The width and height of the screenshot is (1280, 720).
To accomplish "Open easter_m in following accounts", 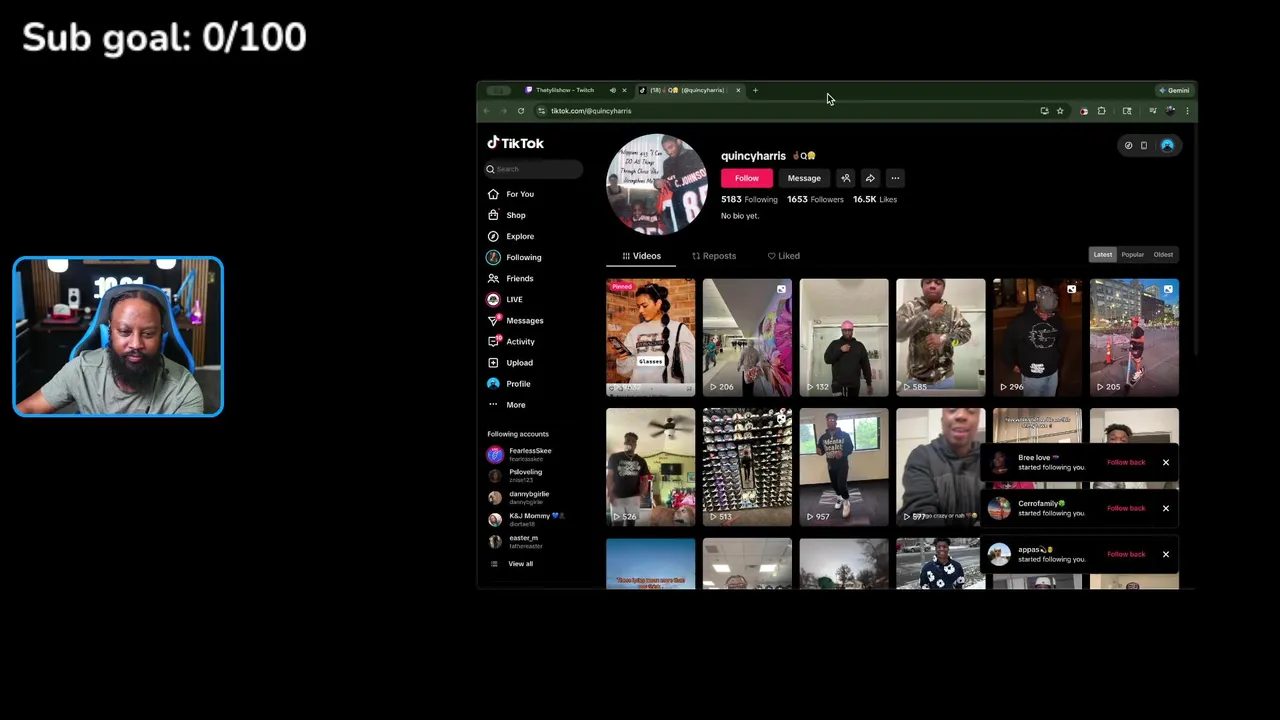I will click(516, 541).
